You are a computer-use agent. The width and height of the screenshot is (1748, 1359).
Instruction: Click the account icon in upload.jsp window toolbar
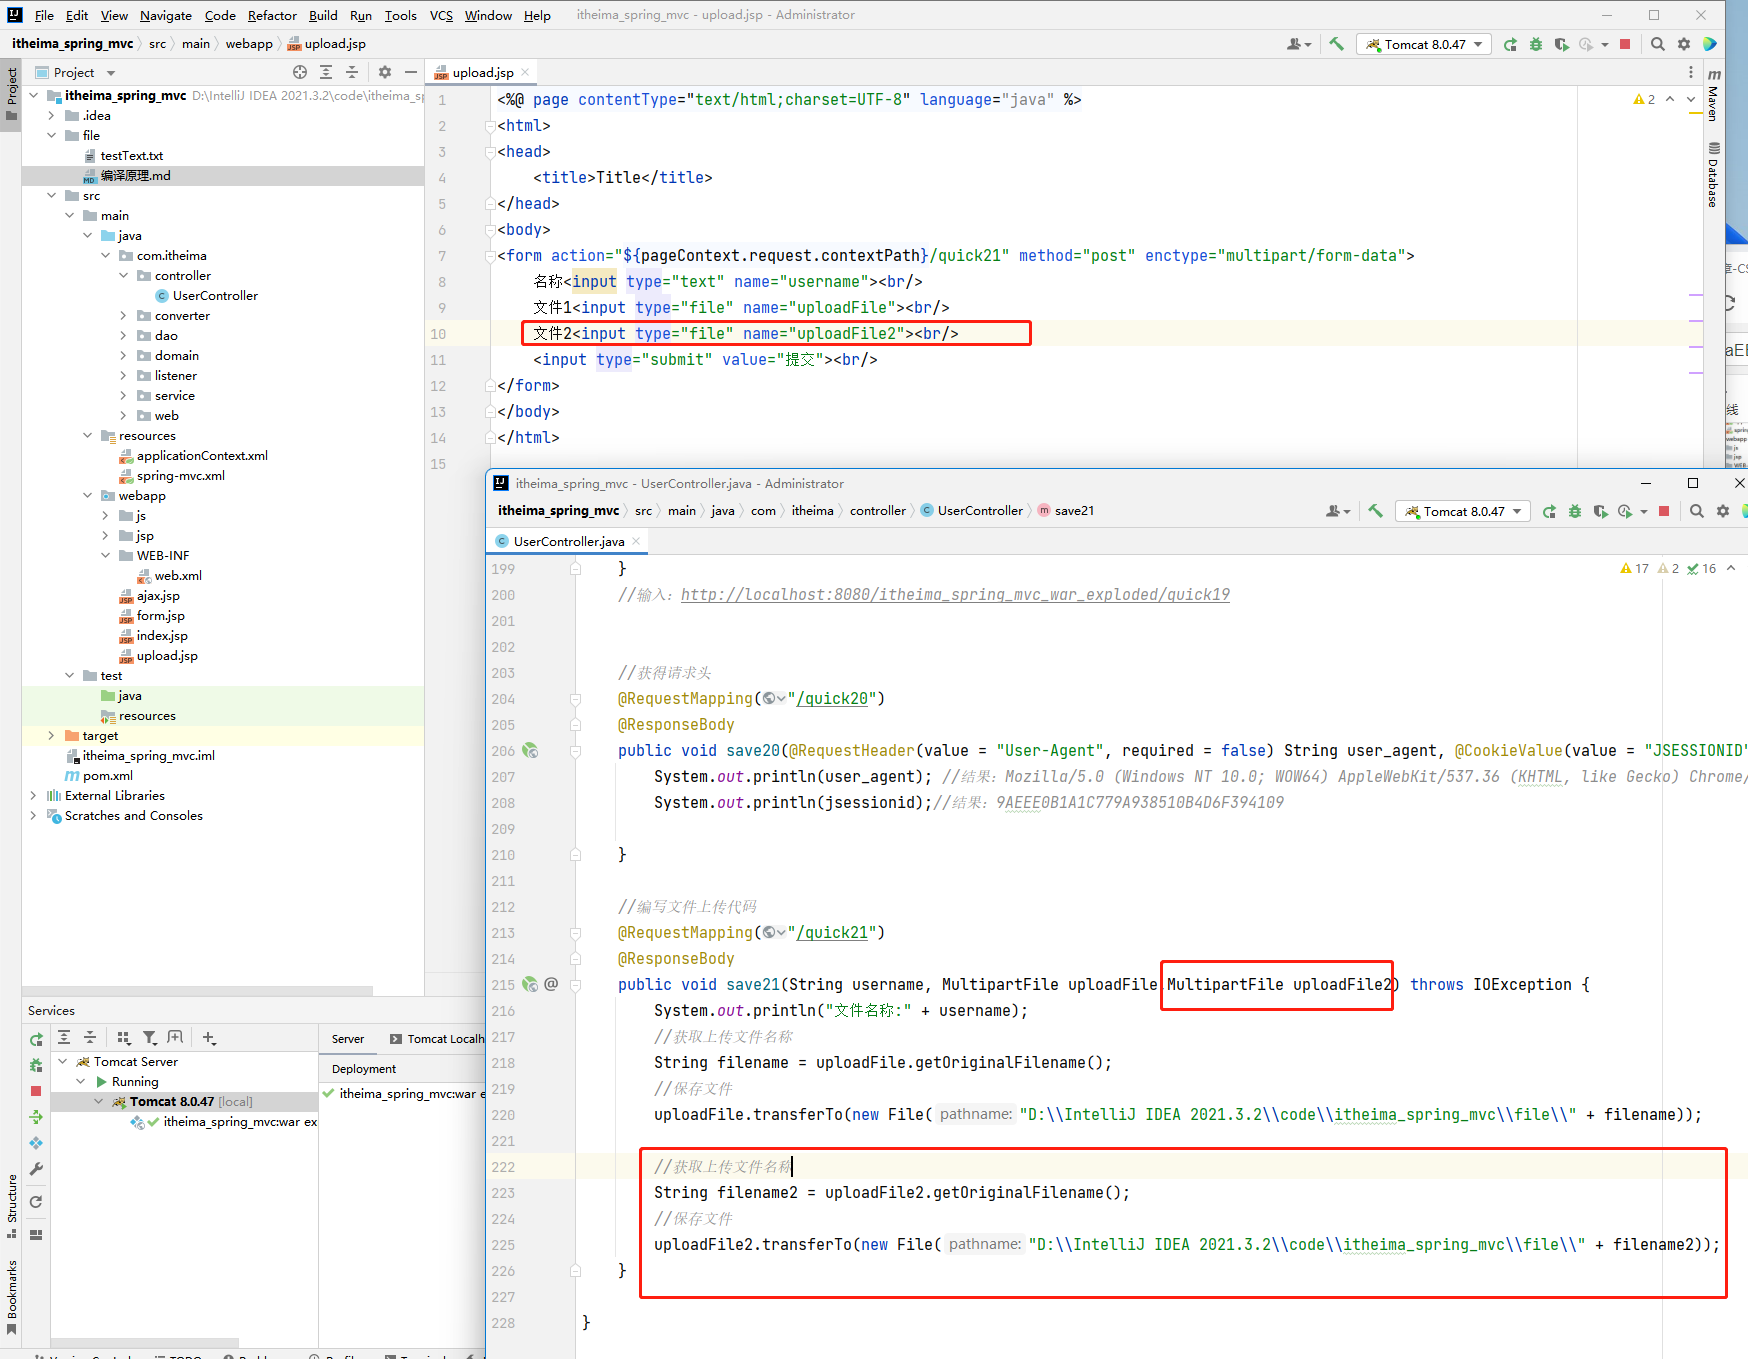(x=1298, y=44)
